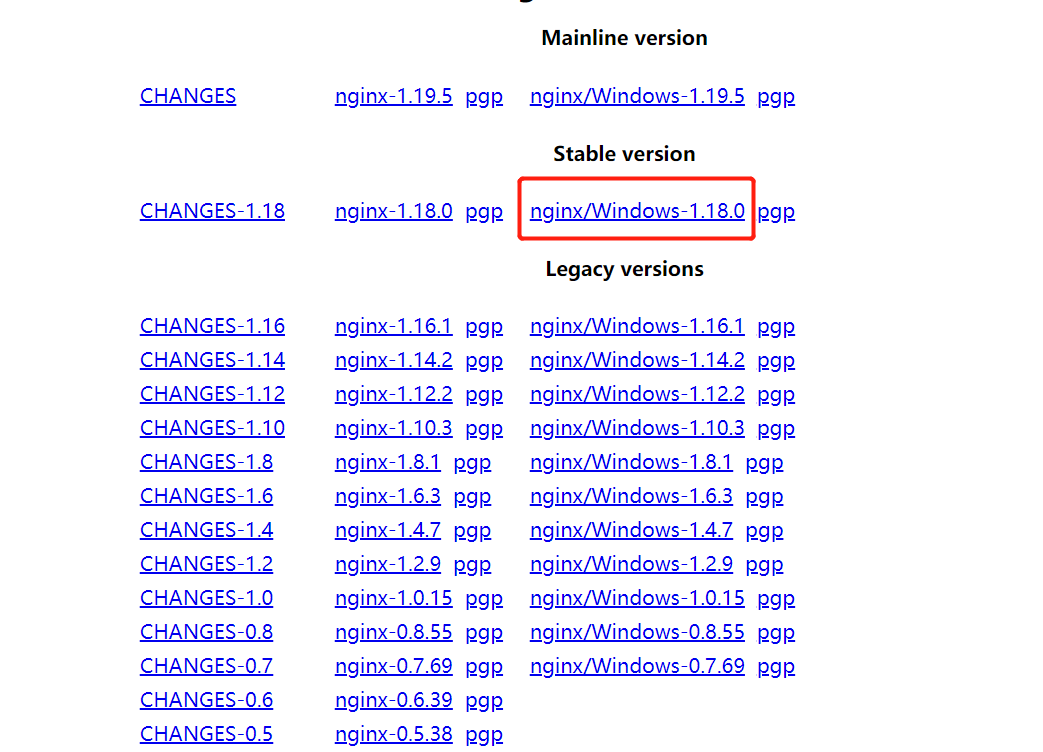Open CHANGES-0.6 changelog link
This screenshot has width=1043, height=752.
click(x=206, y=699)
